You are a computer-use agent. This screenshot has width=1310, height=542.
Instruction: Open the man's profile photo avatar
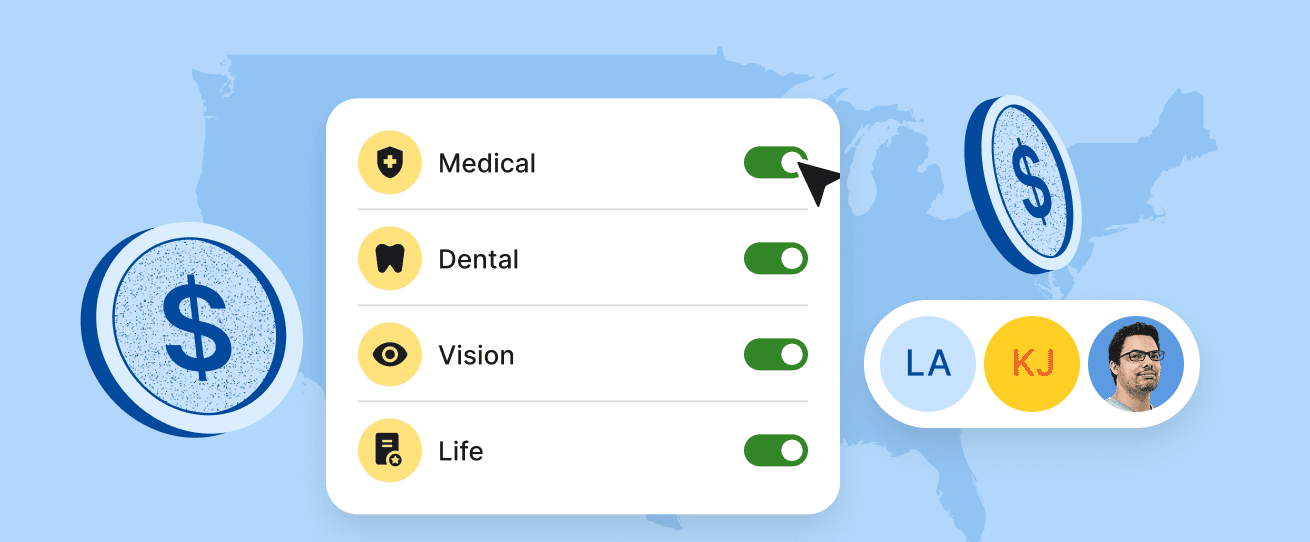point(1135,364)
